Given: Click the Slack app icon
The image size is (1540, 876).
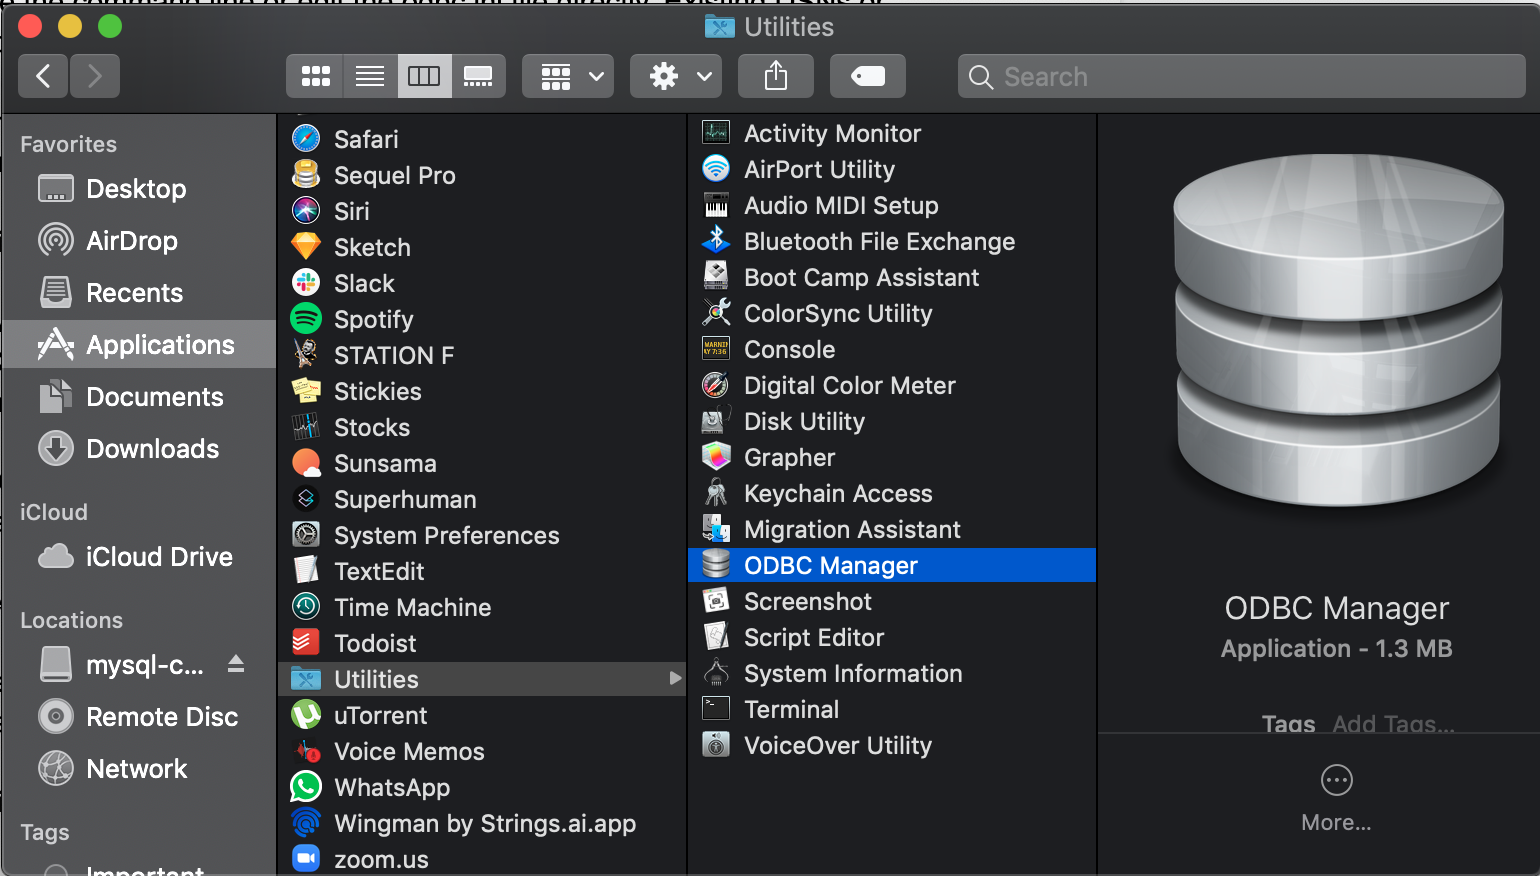Looking at the screenshot, I should 306,283.
